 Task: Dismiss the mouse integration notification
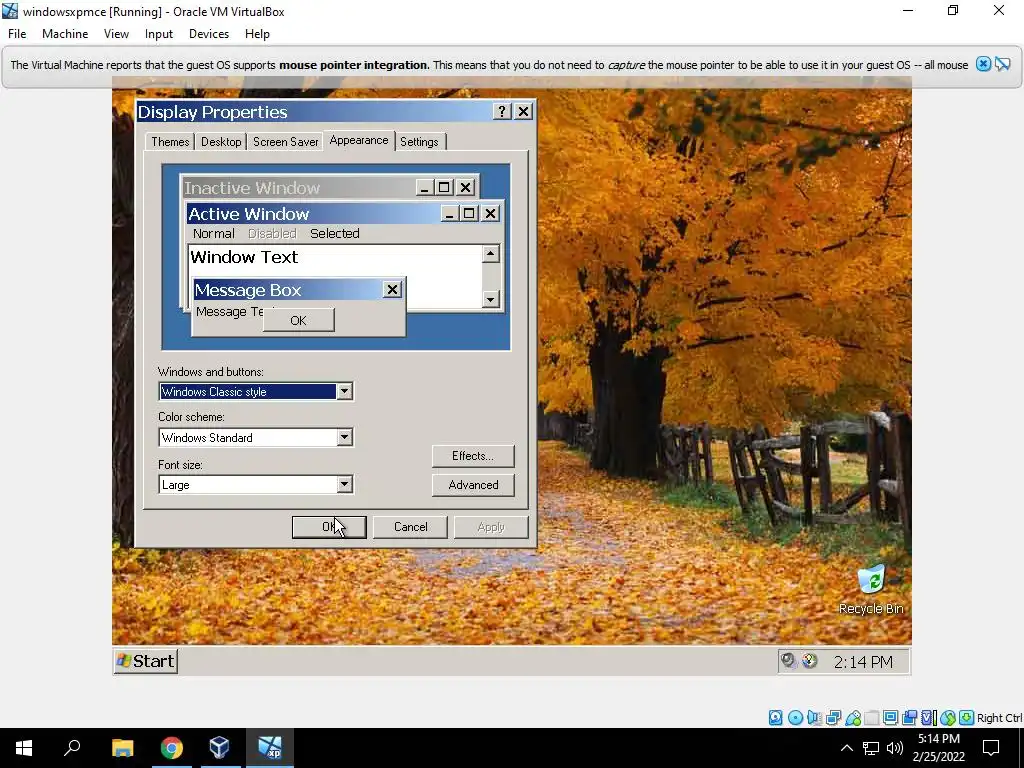(983, 64)
